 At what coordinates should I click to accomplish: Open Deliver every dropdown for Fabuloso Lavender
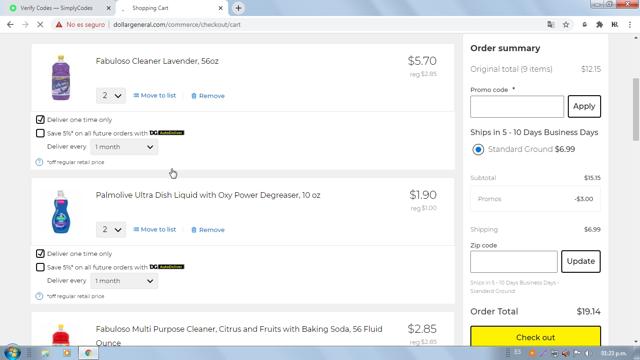[124, 147]
